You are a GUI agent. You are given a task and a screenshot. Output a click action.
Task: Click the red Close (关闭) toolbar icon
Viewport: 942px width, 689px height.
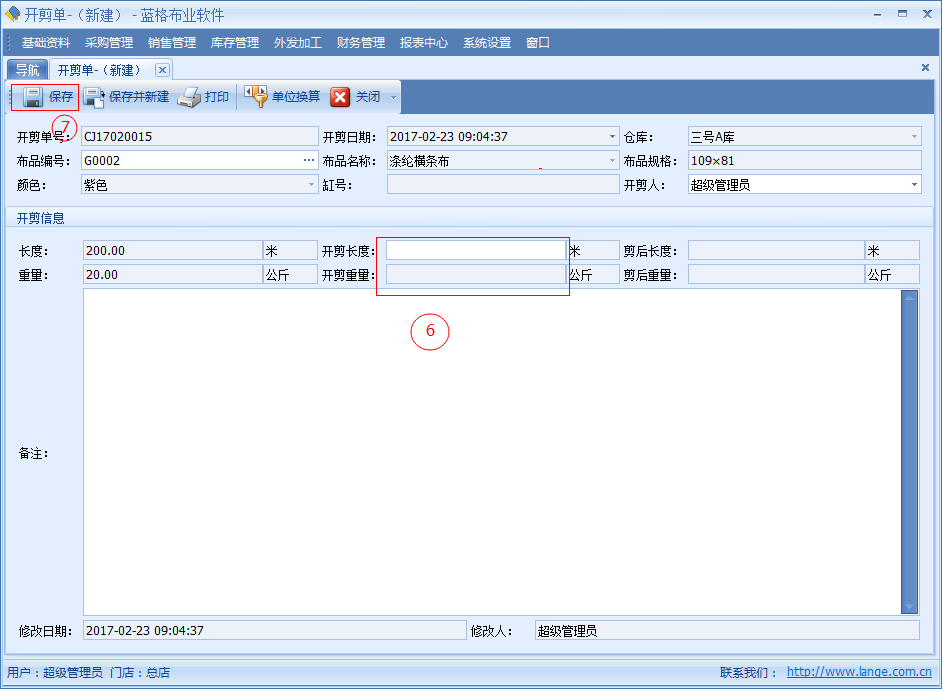click(341, 97)
